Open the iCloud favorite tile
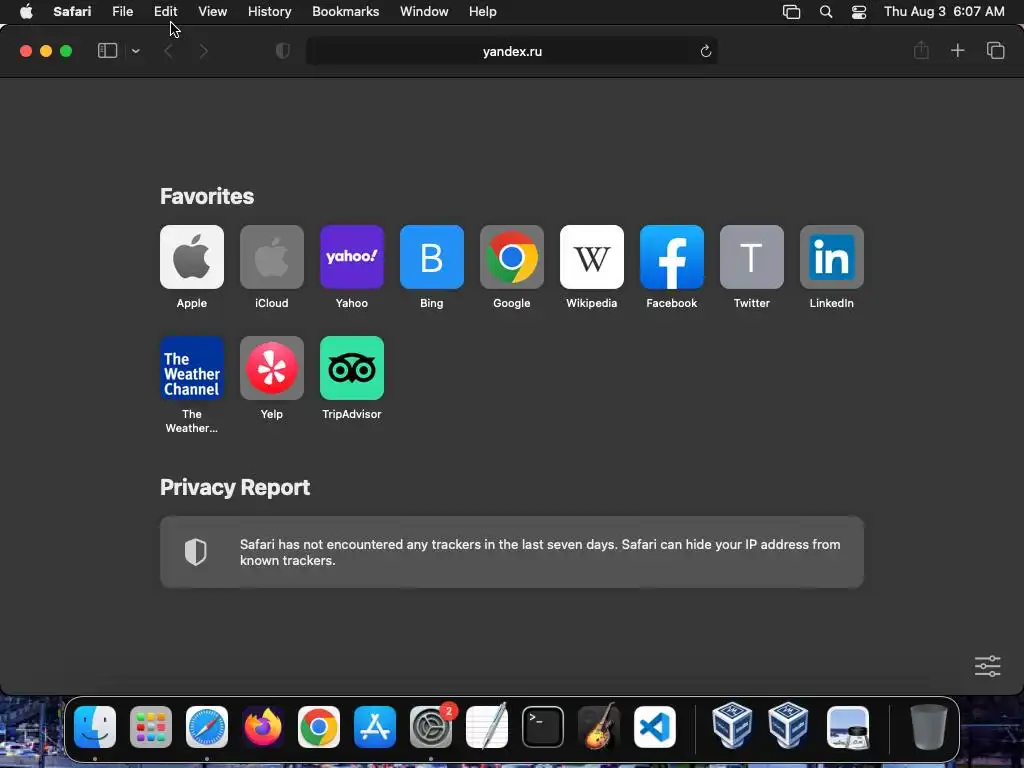1024x768 pixels. [272, 257]
